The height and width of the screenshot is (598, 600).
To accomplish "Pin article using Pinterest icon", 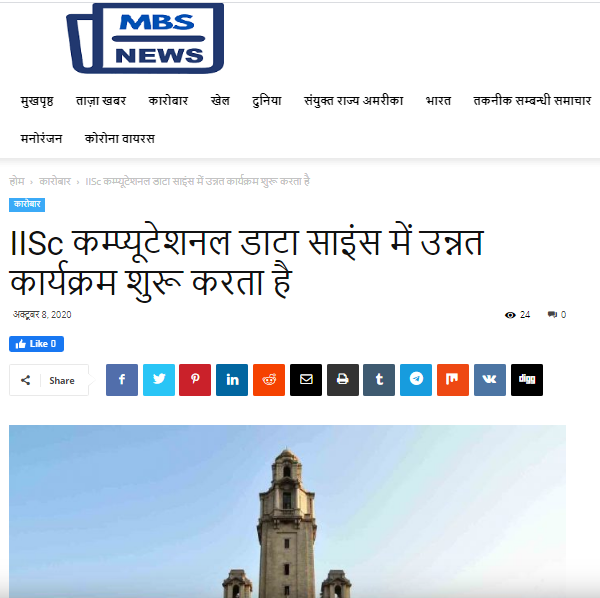I will [195, 380].
